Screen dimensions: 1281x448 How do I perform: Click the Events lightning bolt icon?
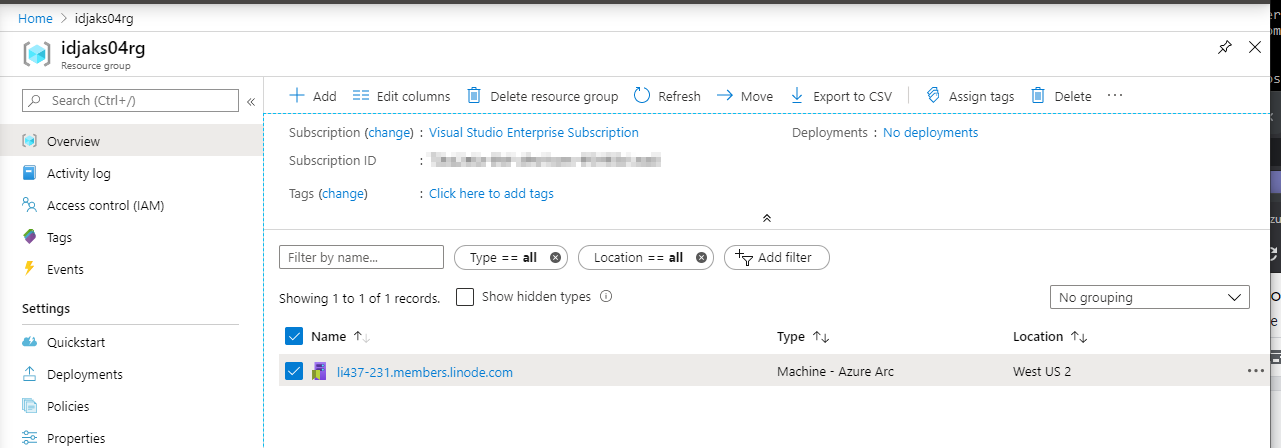[29, 269]
